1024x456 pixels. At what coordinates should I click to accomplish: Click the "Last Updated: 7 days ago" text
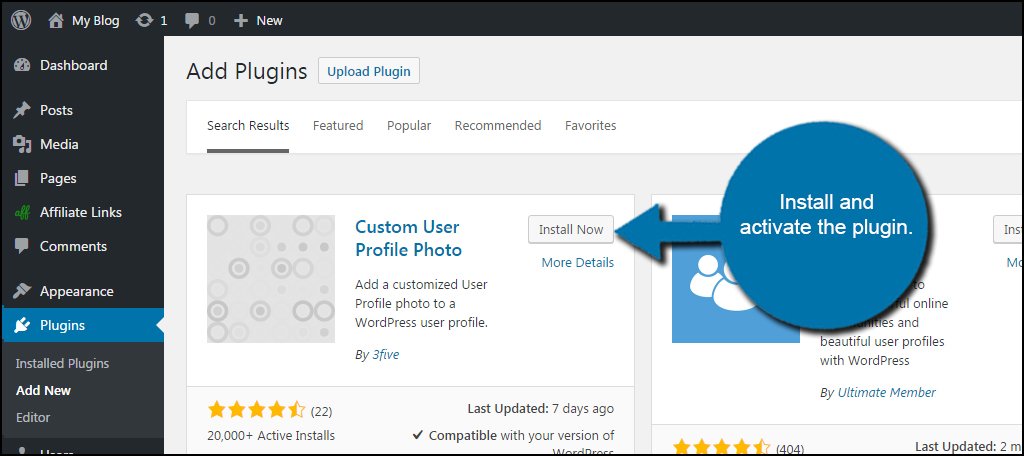coord(541,409)
